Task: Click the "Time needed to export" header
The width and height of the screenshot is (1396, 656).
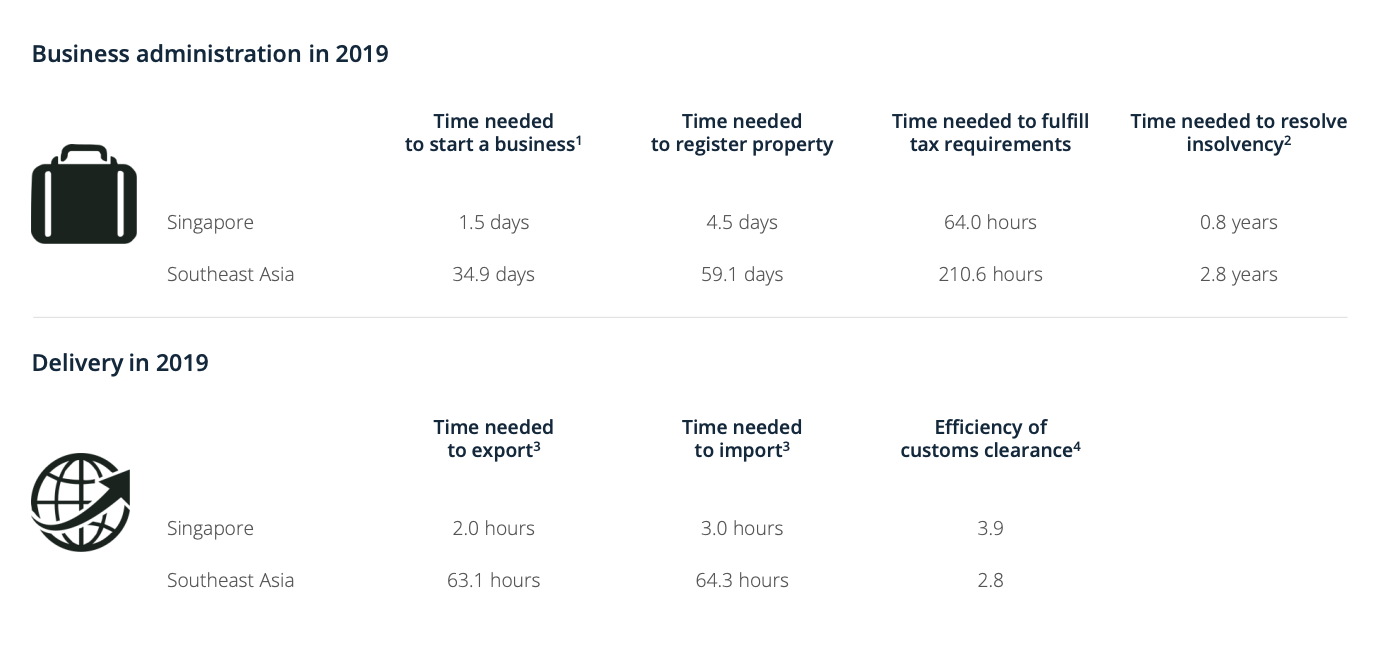Action: click(x=493, y=439)
